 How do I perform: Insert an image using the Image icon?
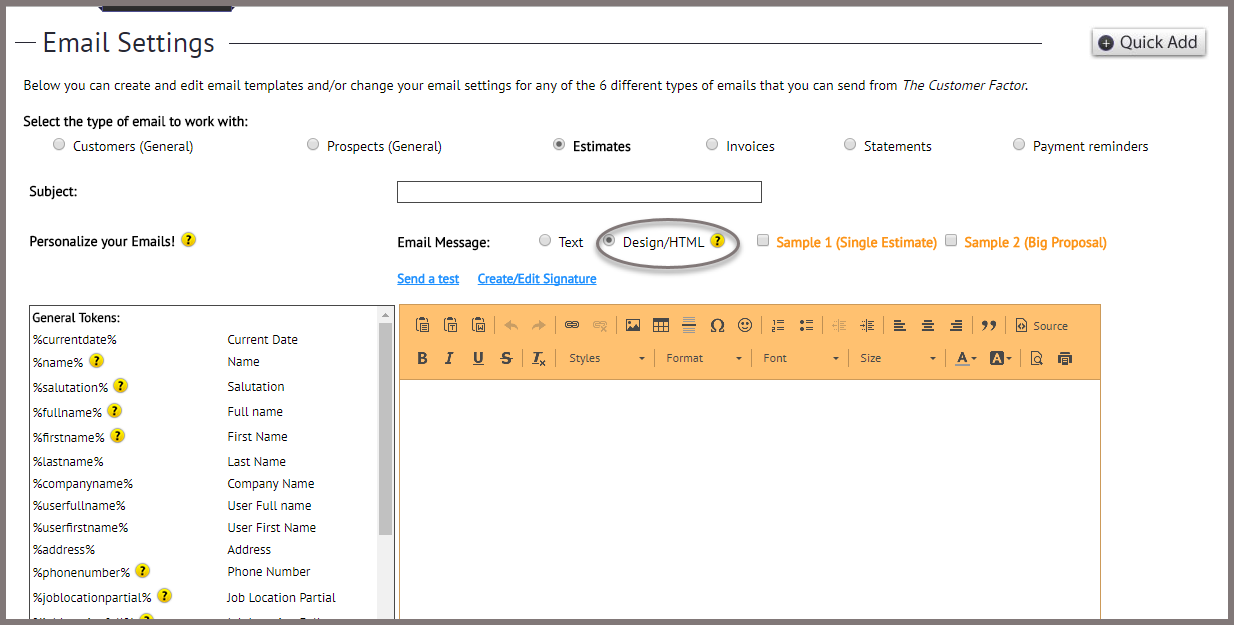633,325
